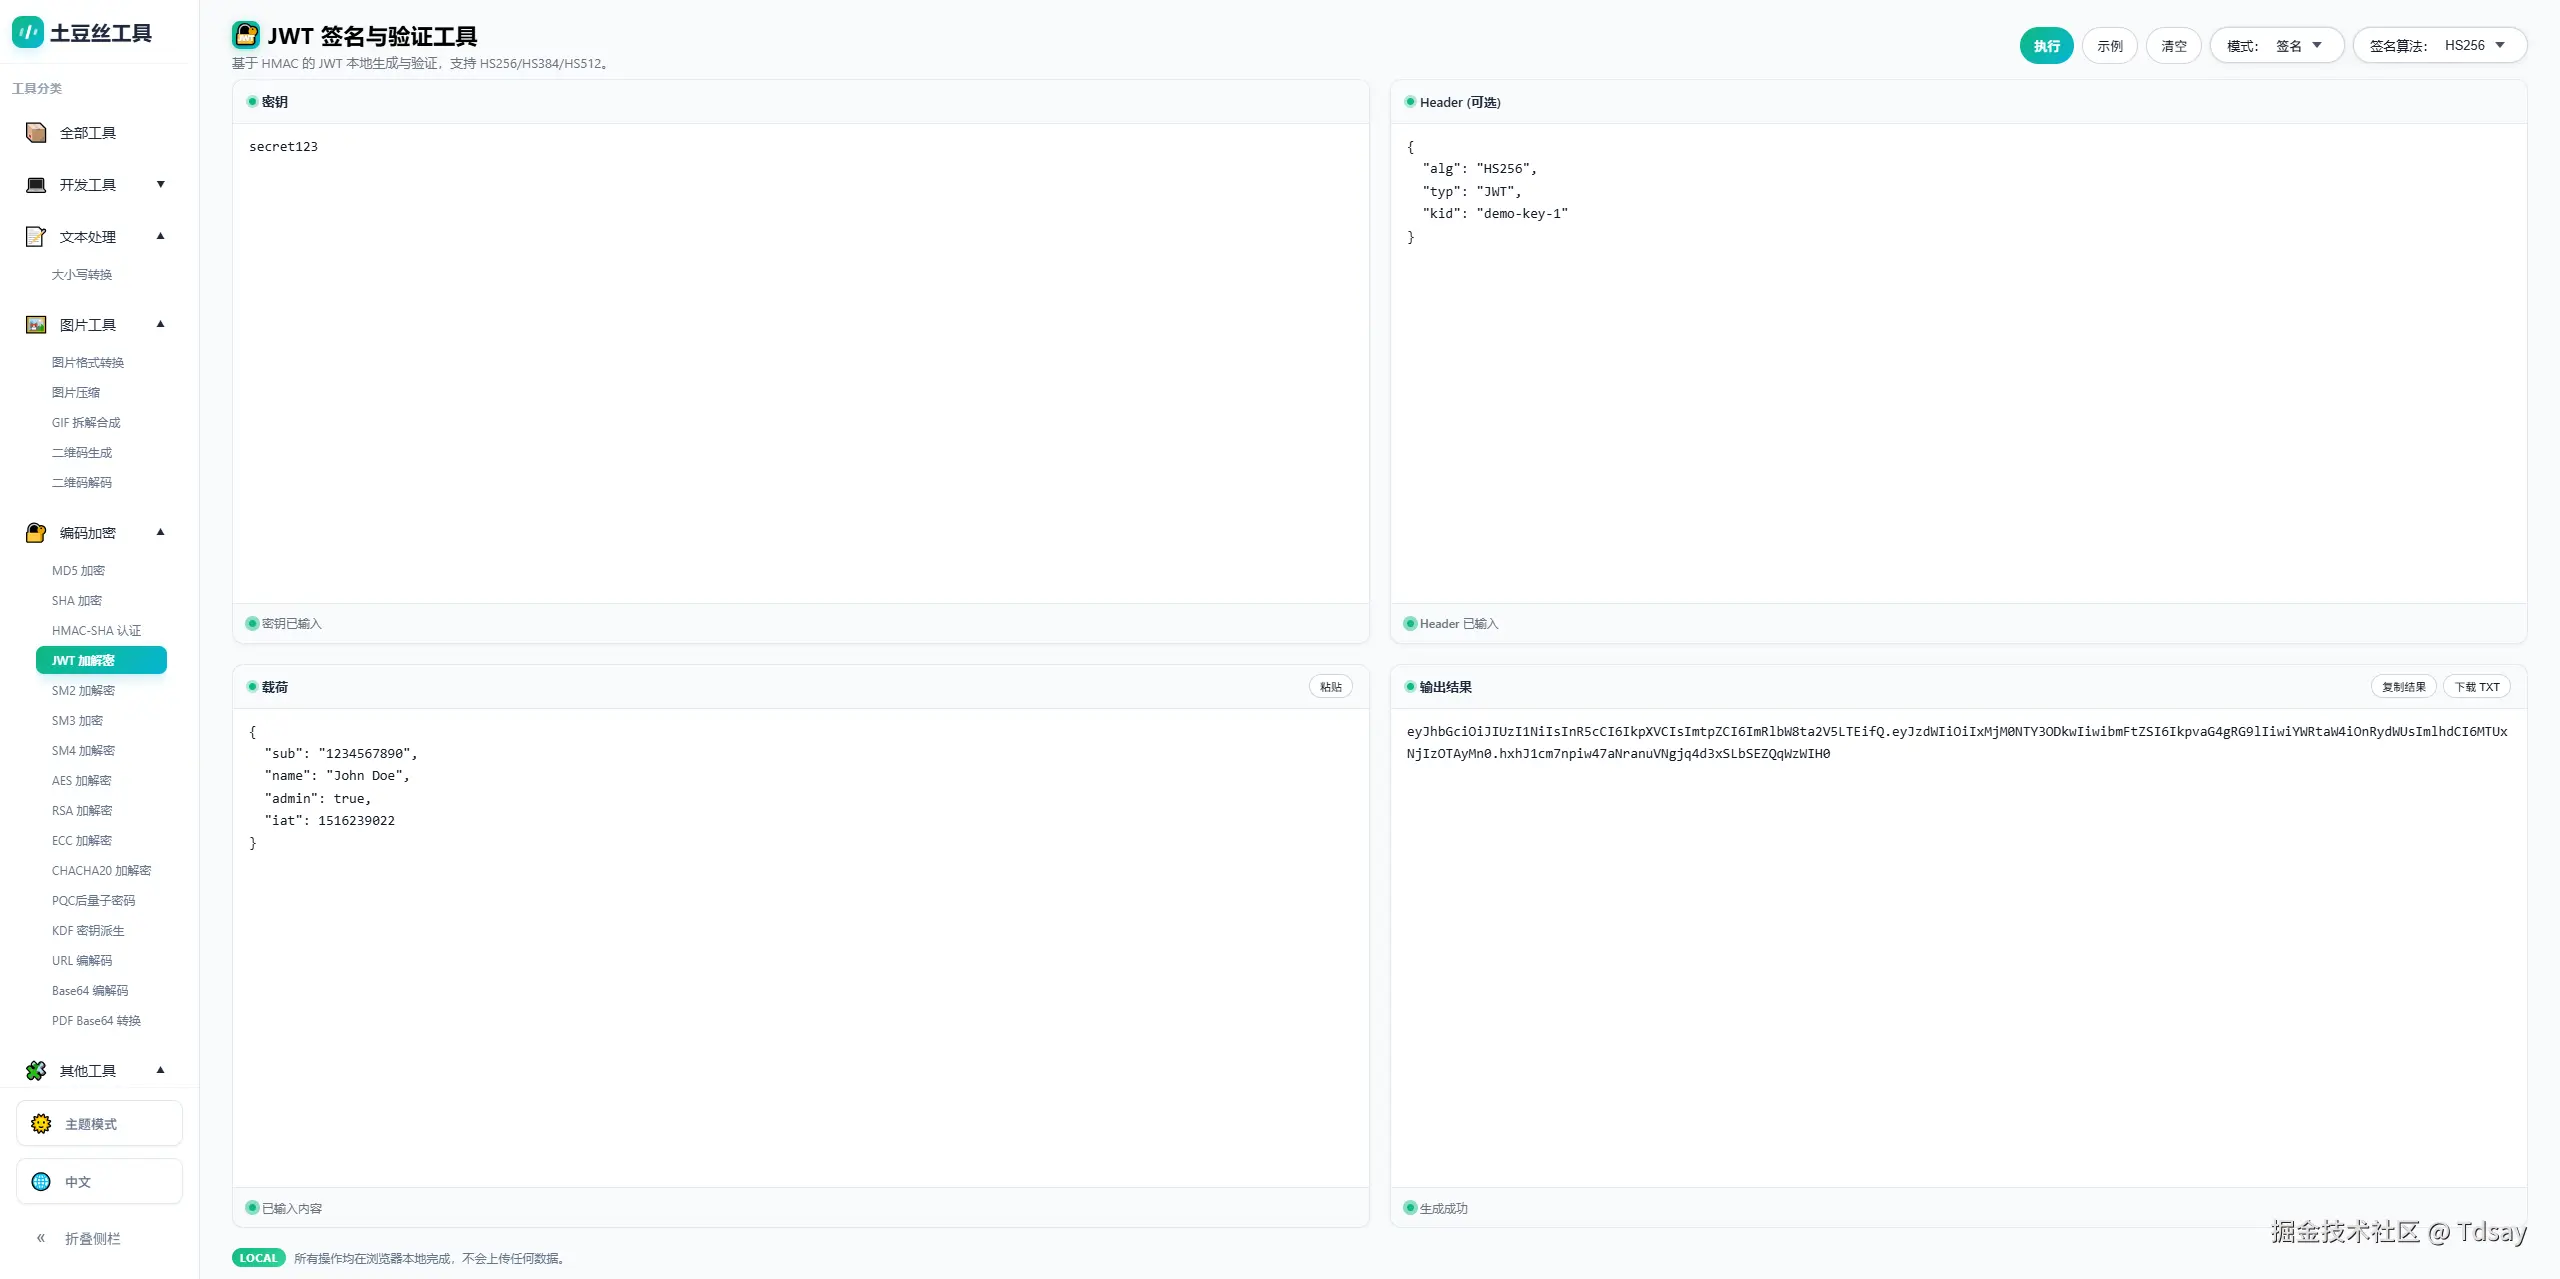Screen dimensions: 2560x1279
Task: Click the 开发工具 laptop icon
Action: point(36,185)
